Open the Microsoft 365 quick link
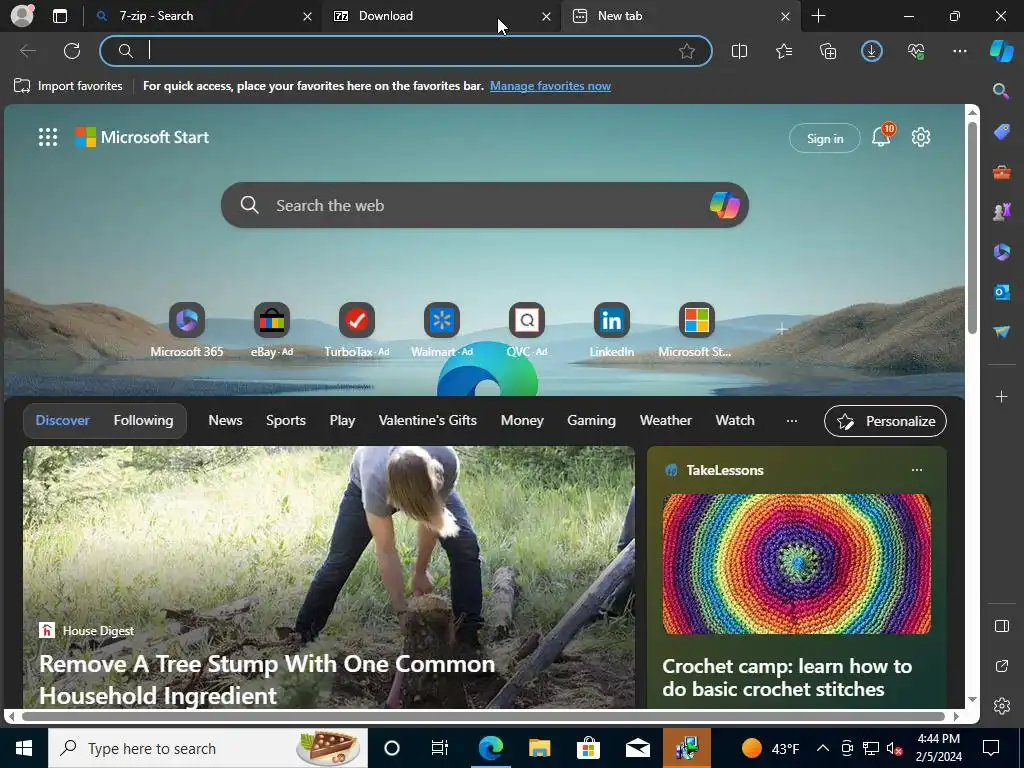Viewport: 1024px width, 768px height. [187, 330]
